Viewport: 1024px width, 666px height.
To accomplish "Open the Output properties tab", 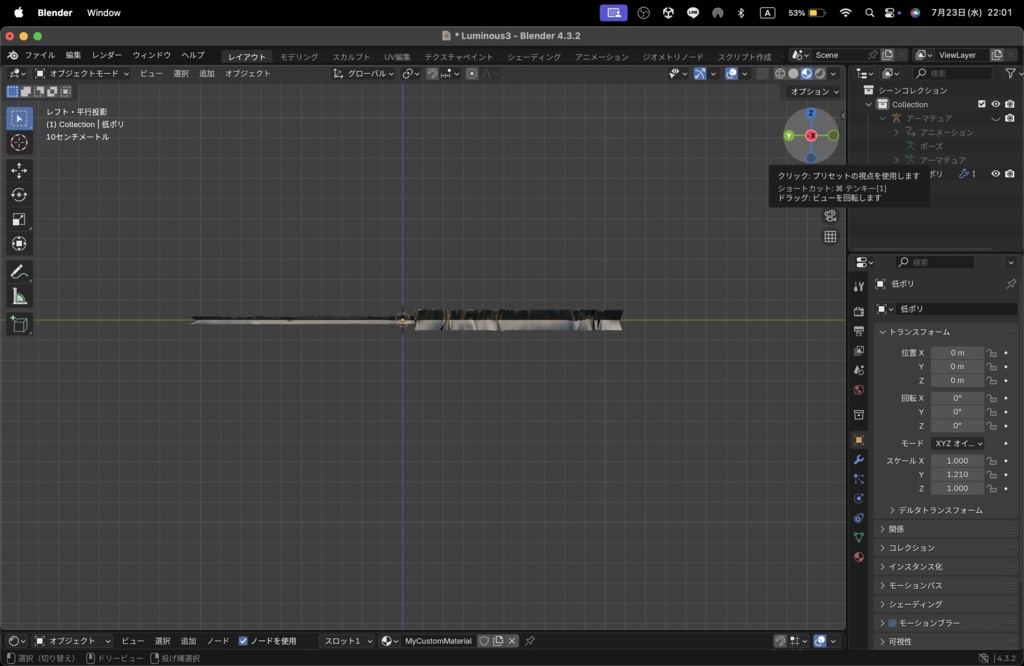I will pos(859,331).
